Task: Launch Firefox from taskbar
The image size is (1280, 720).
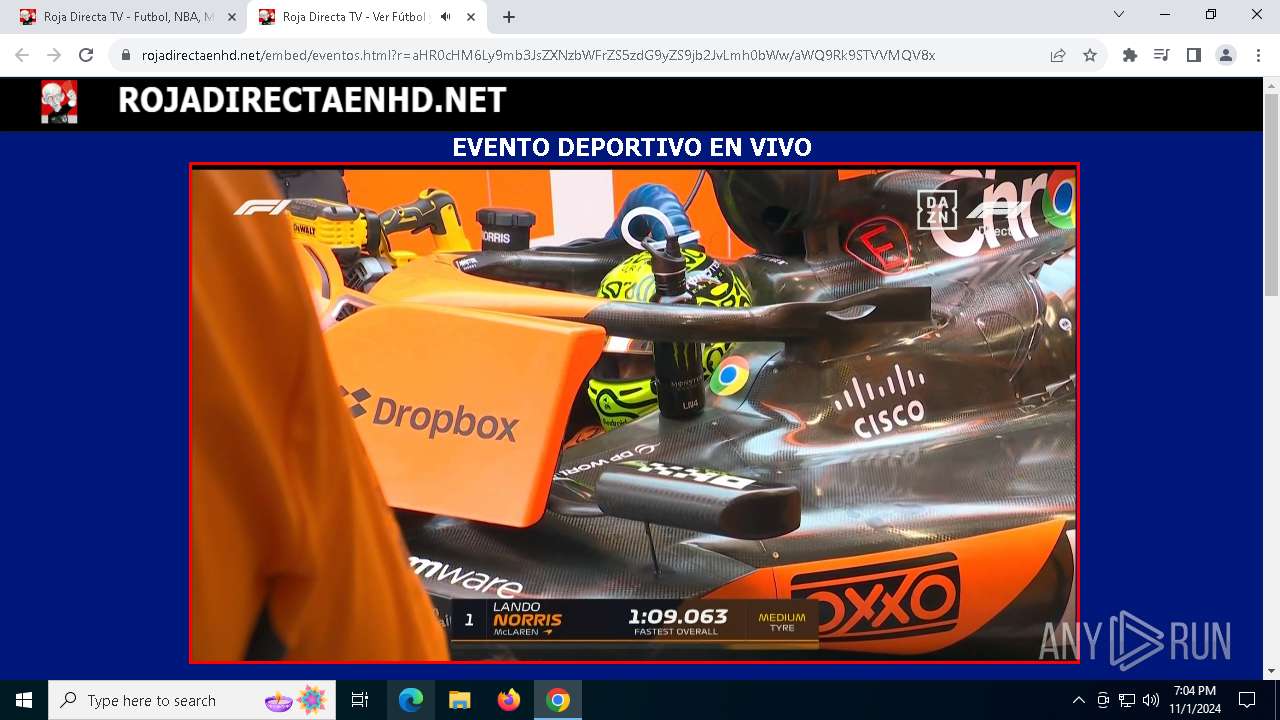Action: coord(509,700)
